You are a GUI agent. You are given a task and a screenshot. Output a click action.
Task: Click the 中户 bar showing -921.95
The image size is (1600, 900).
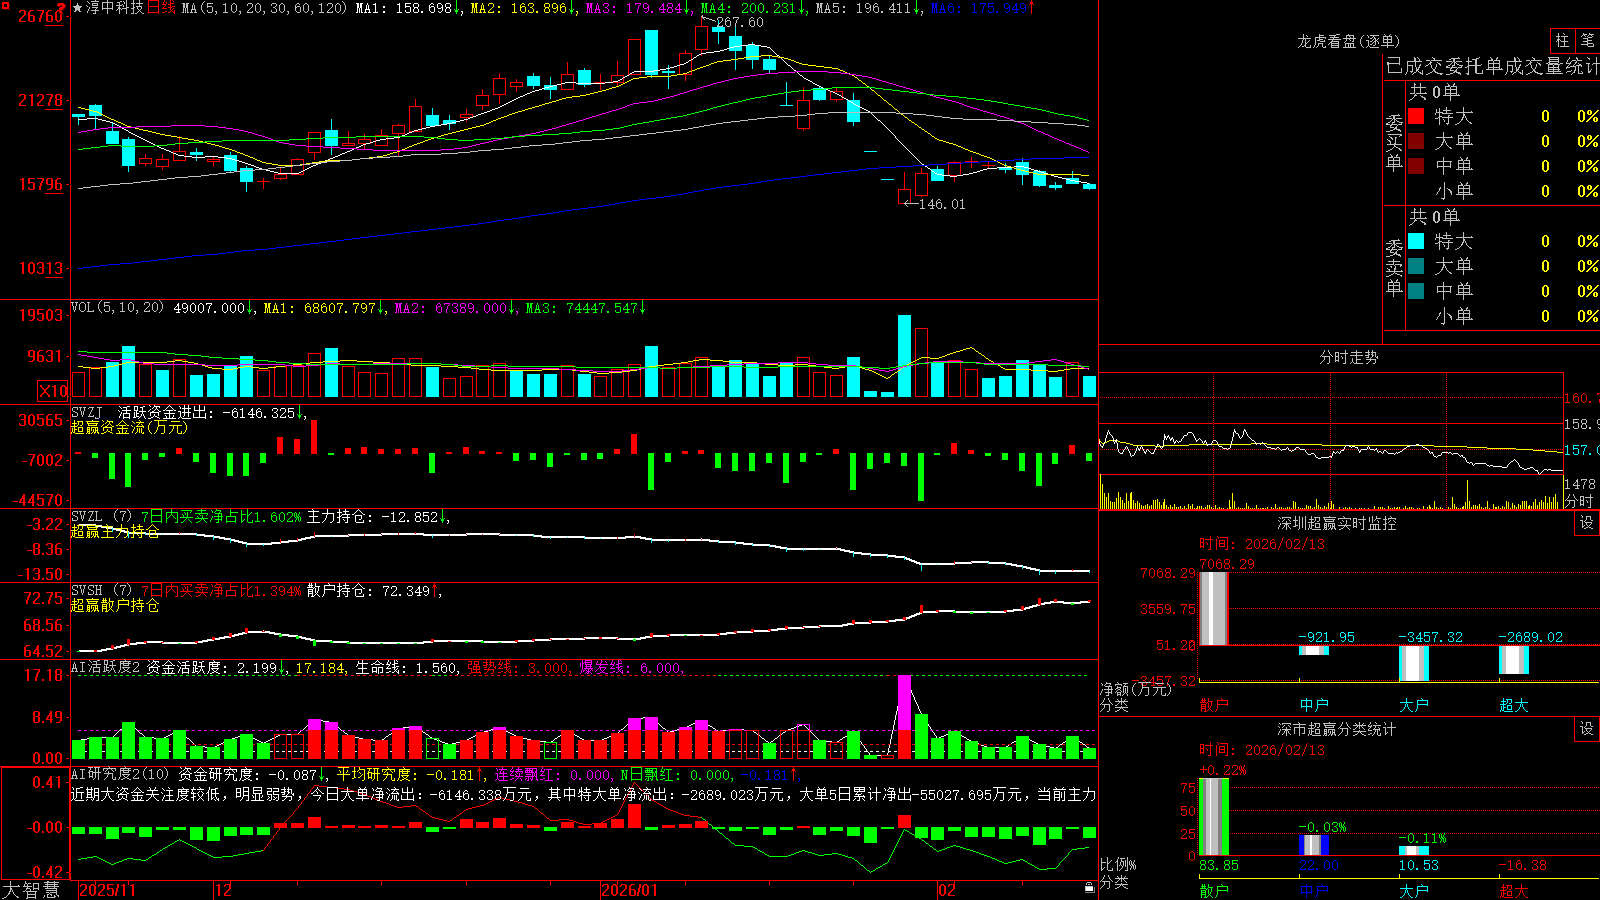(1314, 650)
